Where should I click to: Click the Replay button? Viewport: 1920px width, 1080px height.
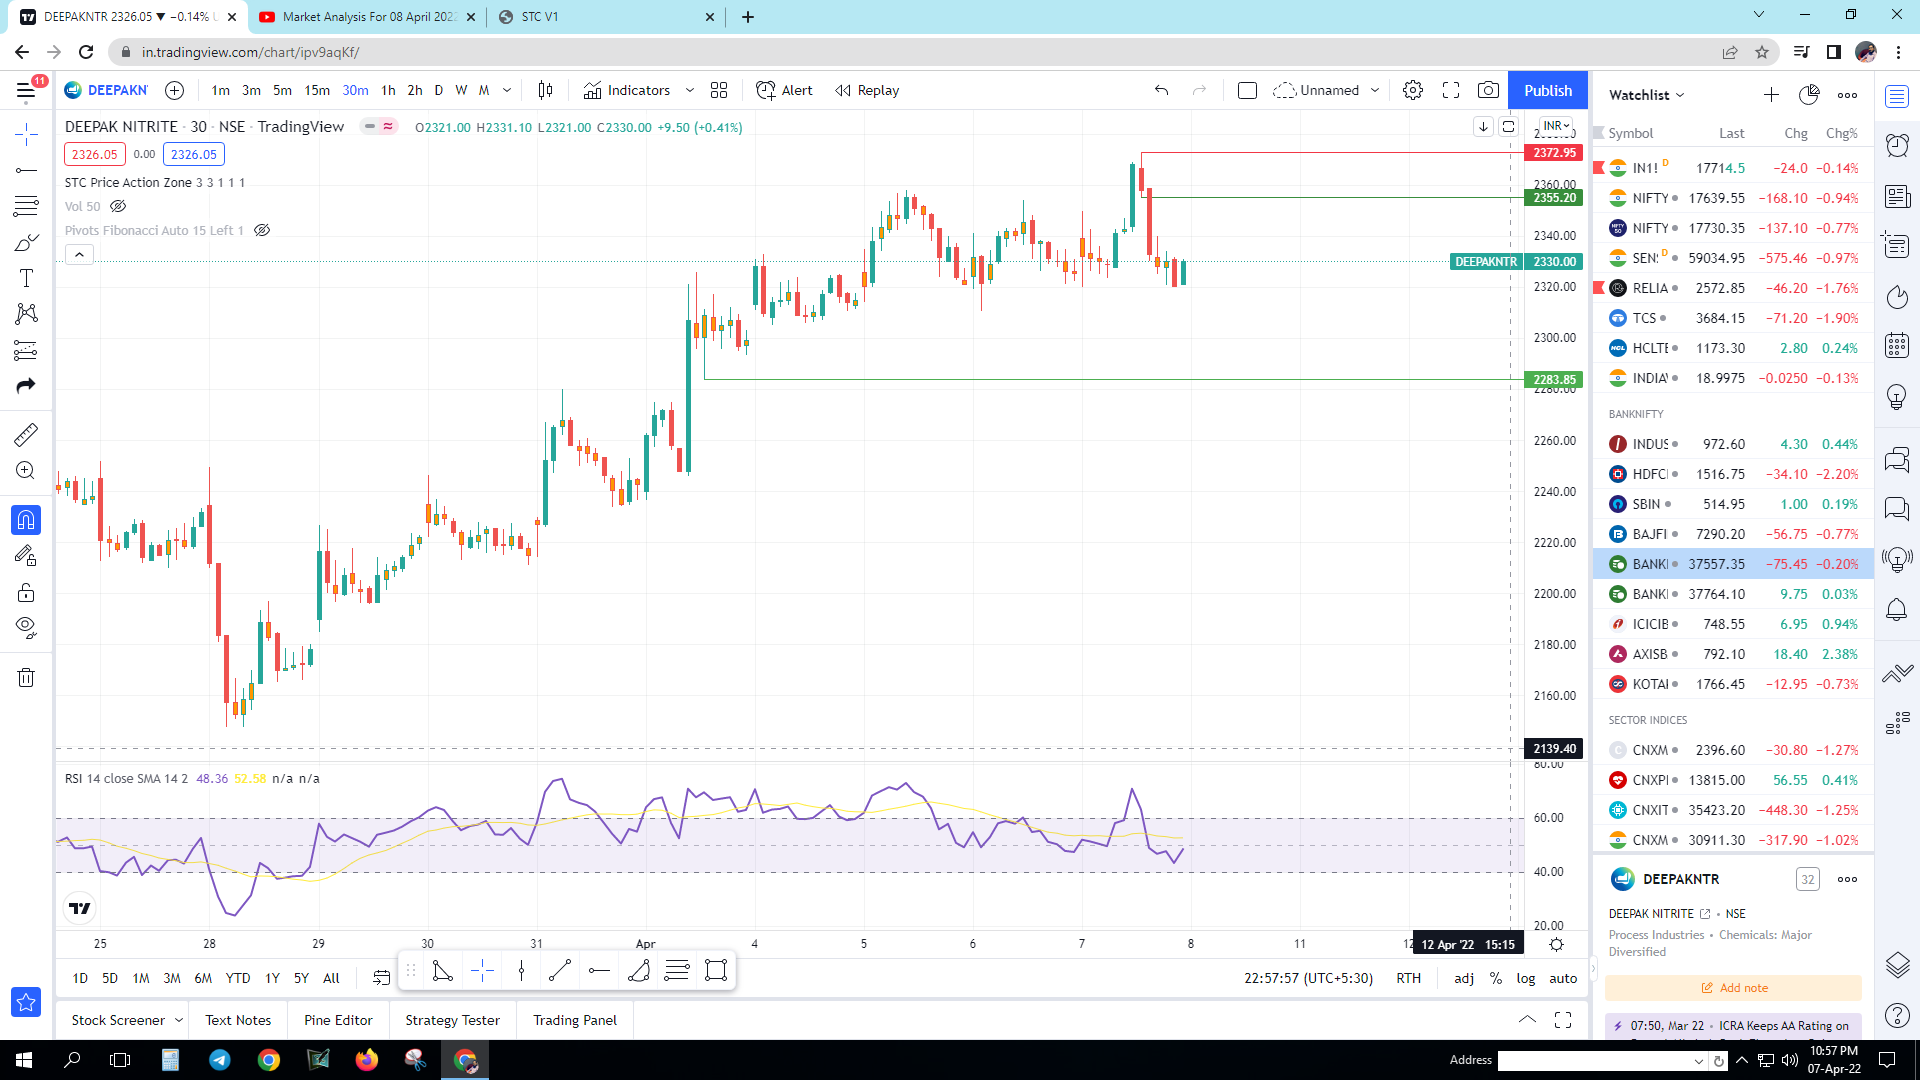pyautogui.click(x=867, y=90)
